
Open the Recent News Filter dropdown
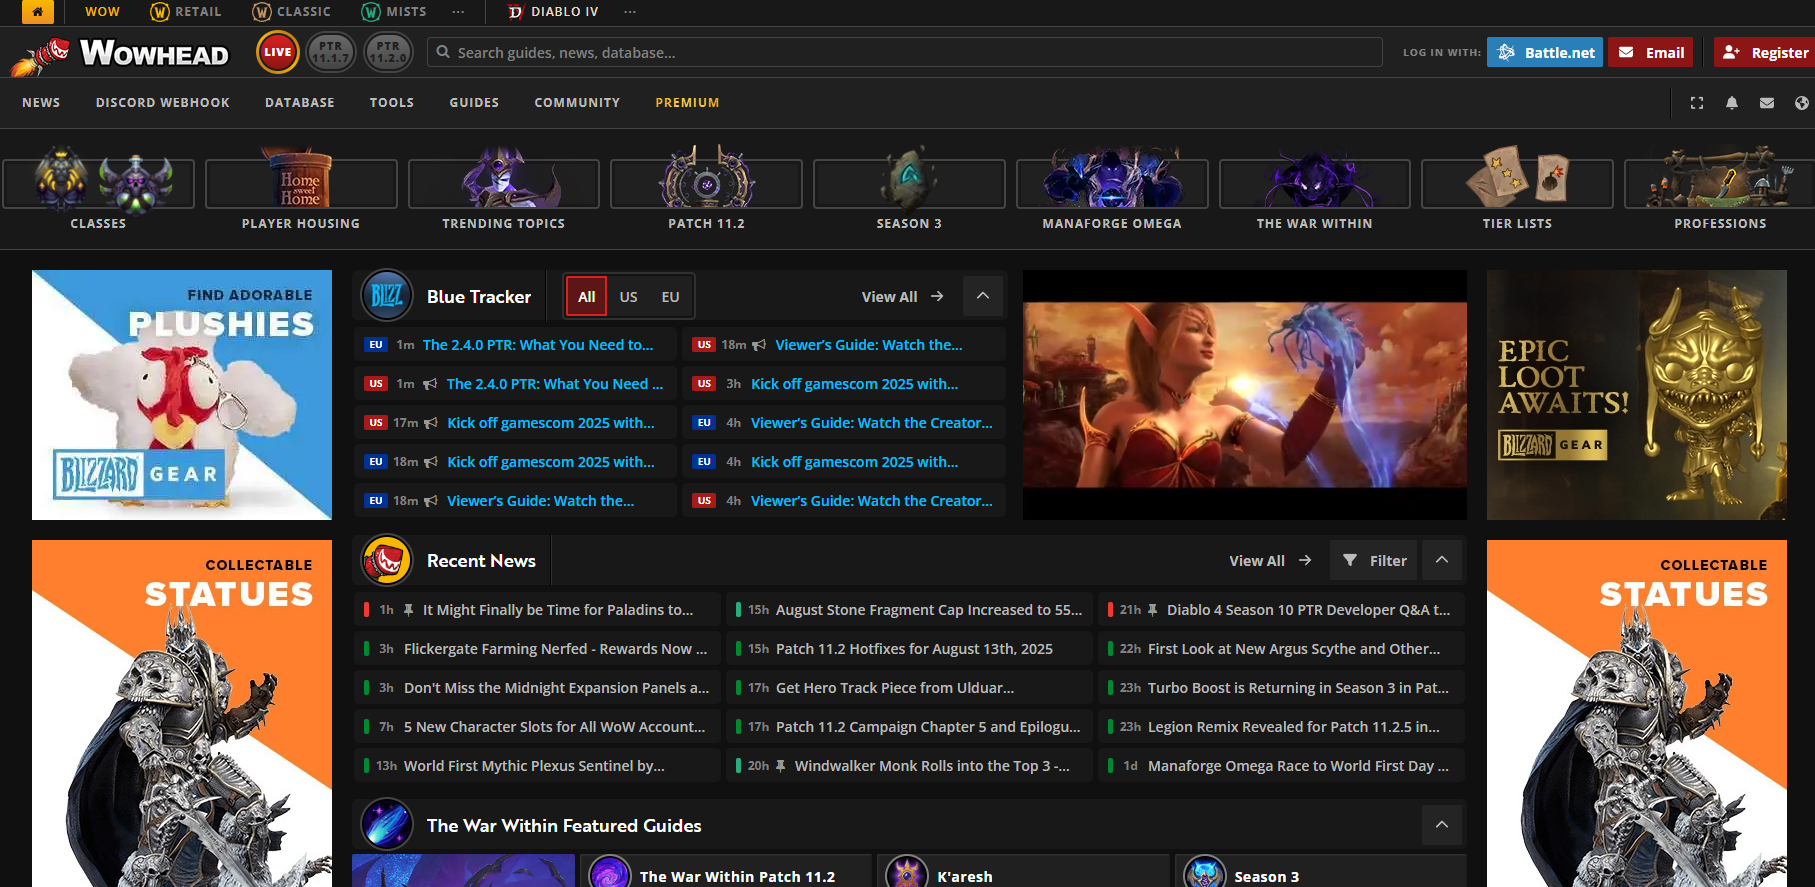pos(1375,560)
